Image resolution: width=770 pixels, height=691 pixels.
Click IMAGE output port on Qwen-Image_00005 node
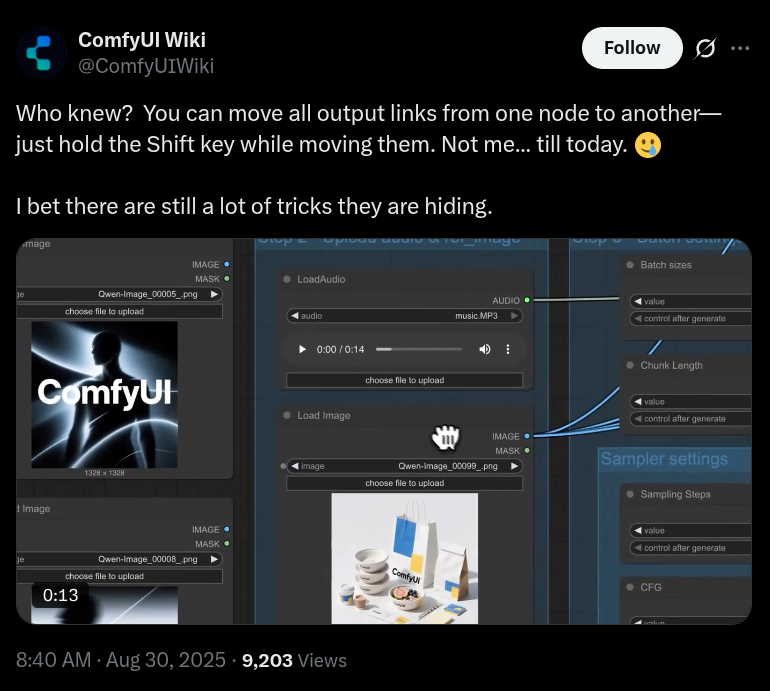pyautogui.click(x=226, y=264)
